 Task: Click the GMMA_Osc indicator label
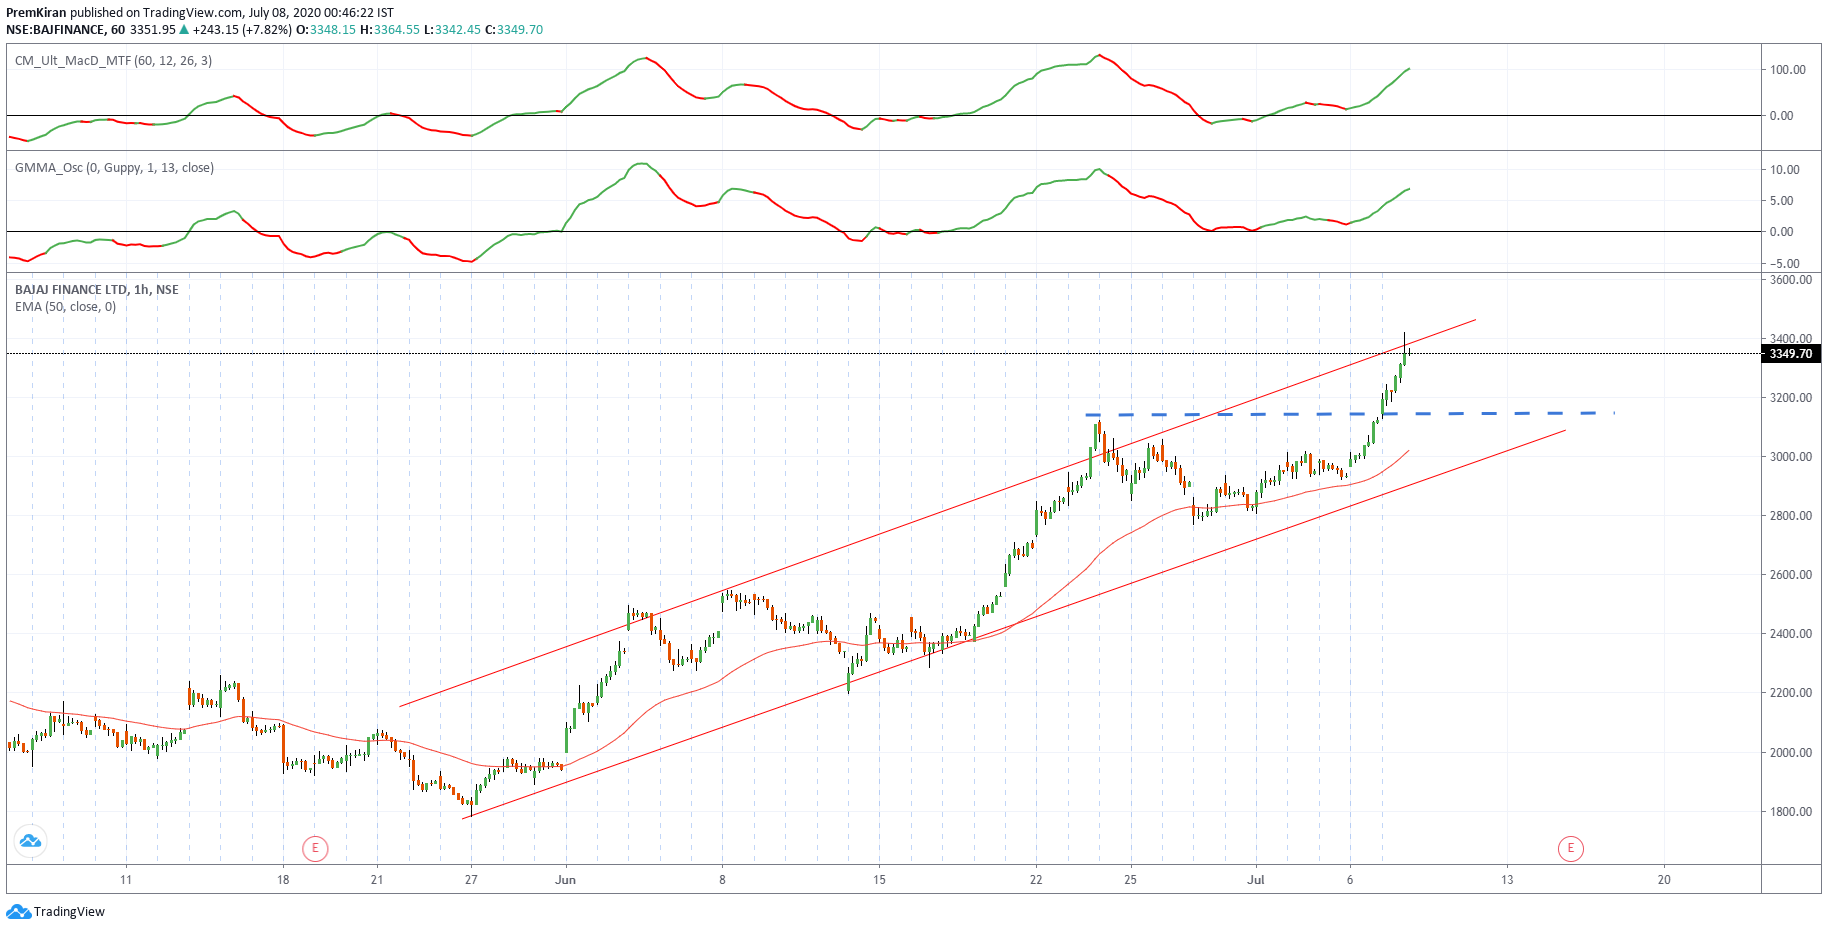[x=114, y=168]
